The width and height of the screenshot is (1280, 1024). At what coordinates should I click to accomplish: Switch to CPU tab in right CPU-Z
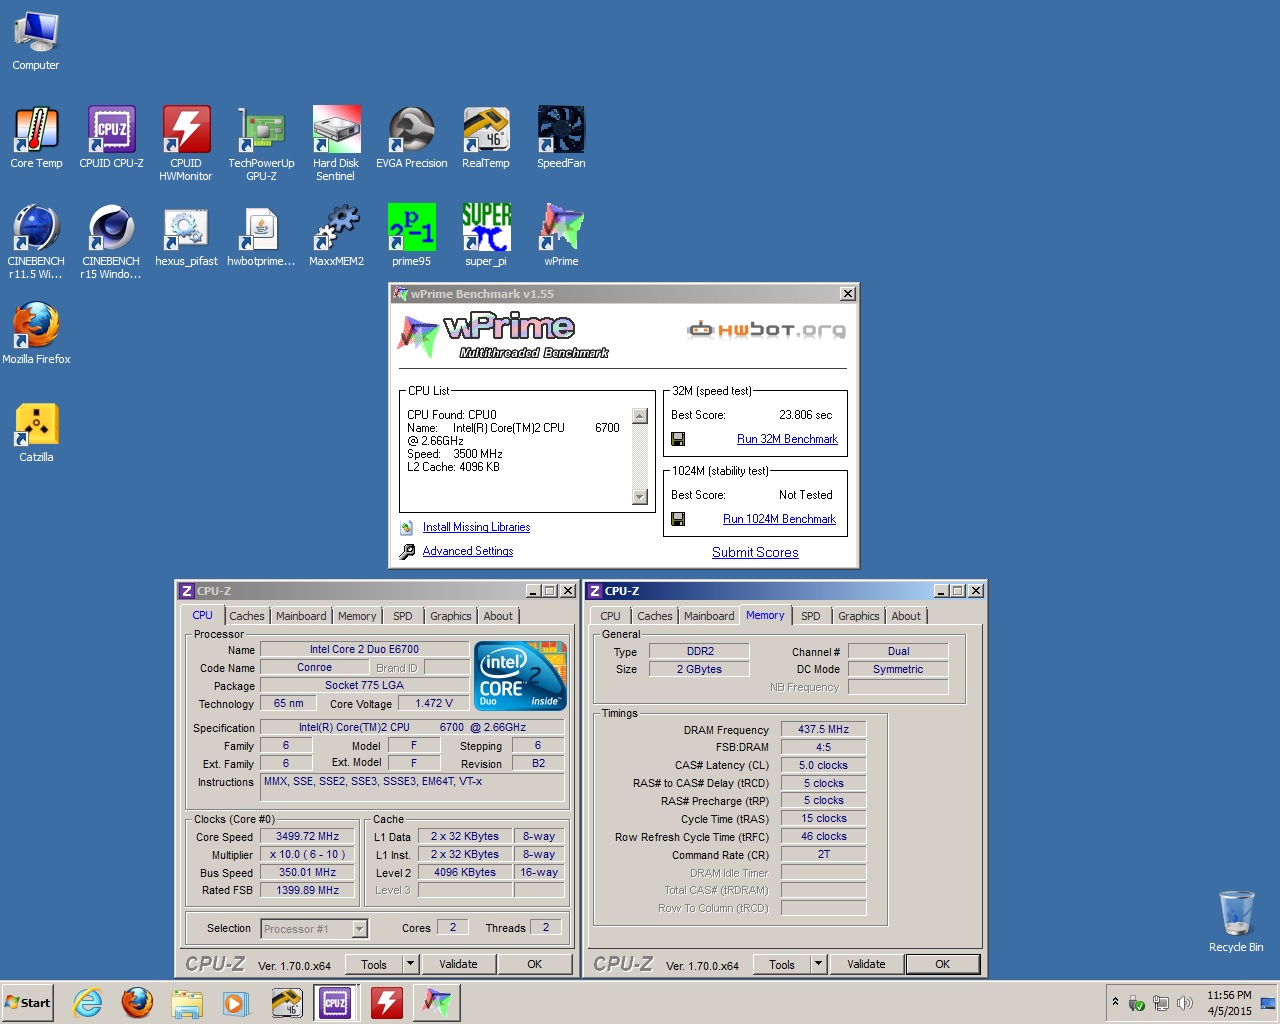610,616
